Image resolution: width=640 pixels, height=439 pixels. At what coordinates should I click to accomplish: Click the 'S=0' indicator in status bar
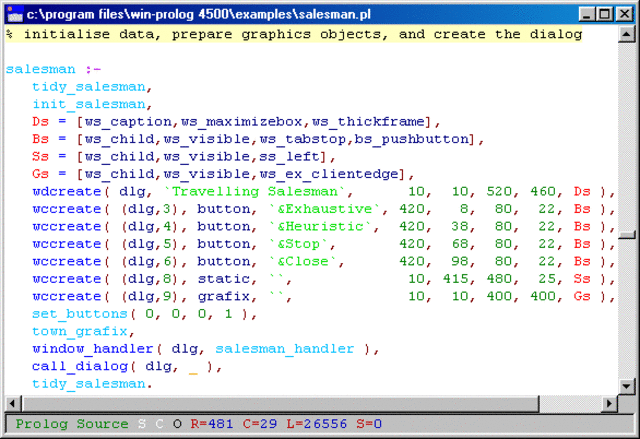coord(369,424)
